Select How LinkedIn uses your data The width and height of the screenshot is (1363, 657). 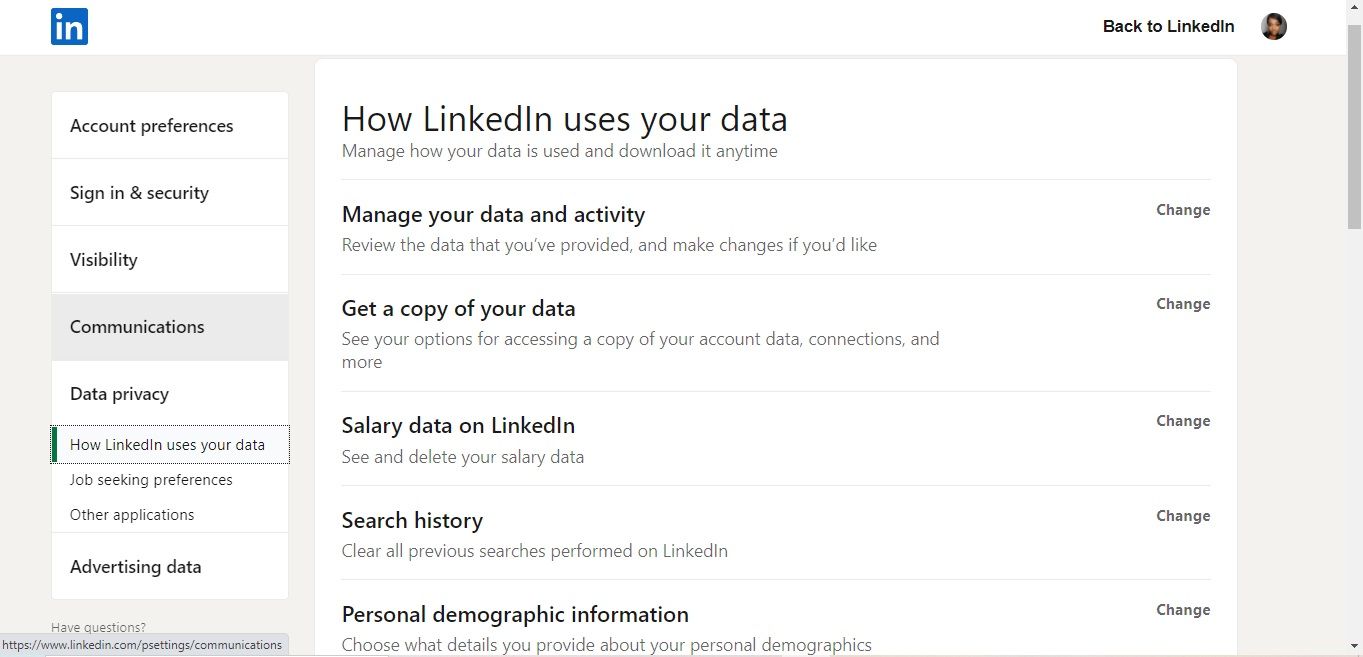[168, 444]
